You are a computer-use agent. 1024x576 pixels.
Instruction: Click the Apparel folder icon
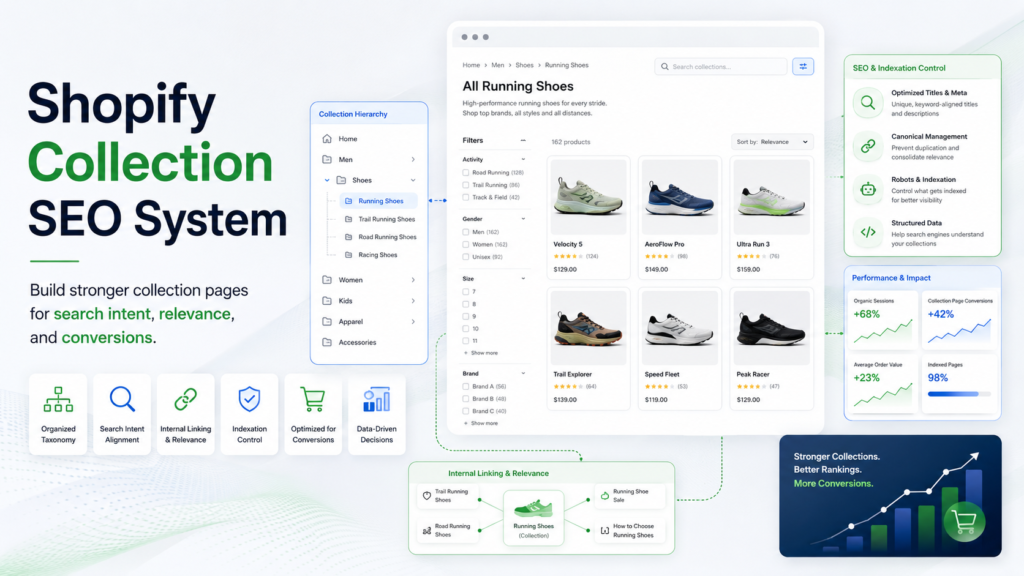[327, 321]
